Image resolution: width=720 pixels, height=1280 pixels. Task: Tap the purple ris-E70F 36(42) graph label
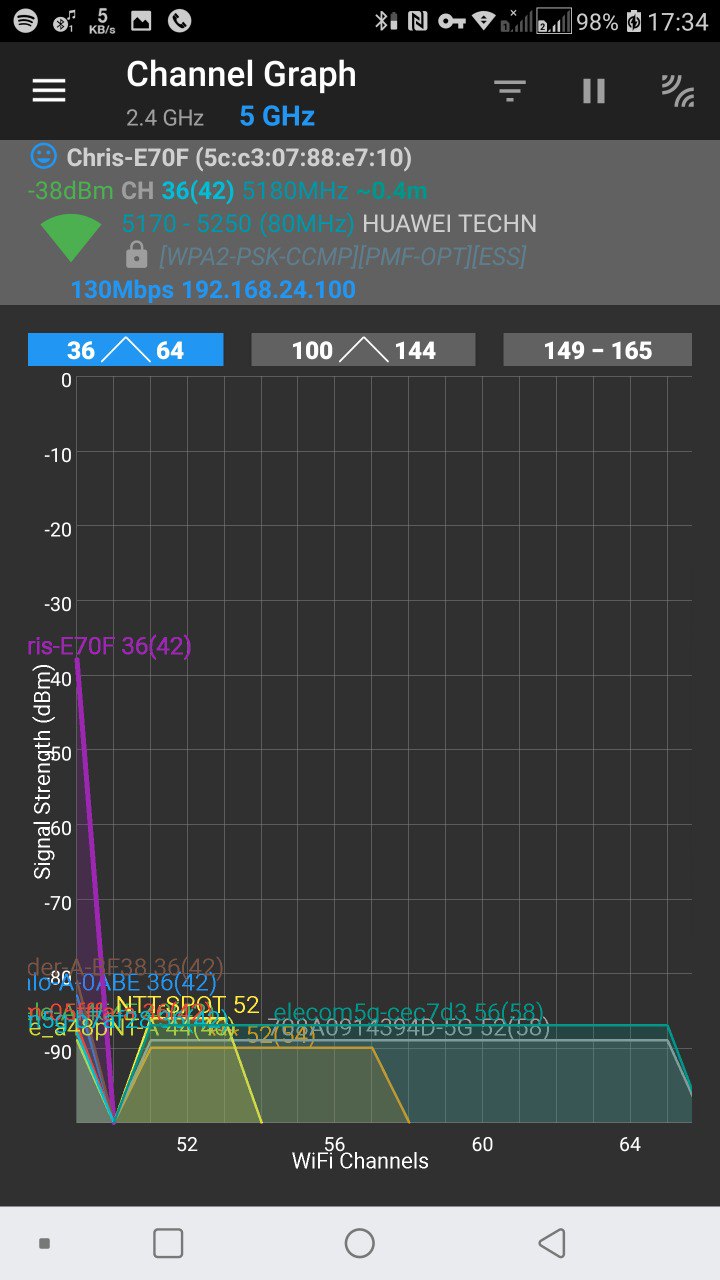pos(110,646)
